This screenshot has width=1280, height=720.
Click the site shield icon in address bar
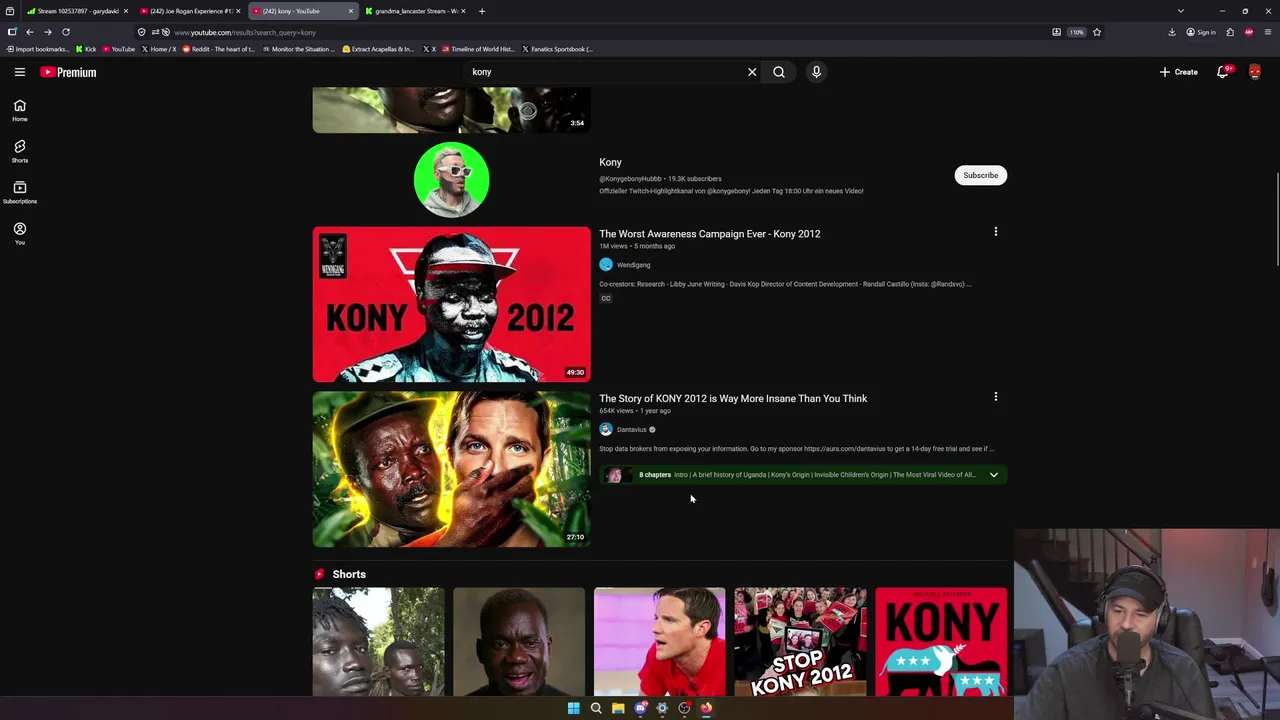click(141, 32)
